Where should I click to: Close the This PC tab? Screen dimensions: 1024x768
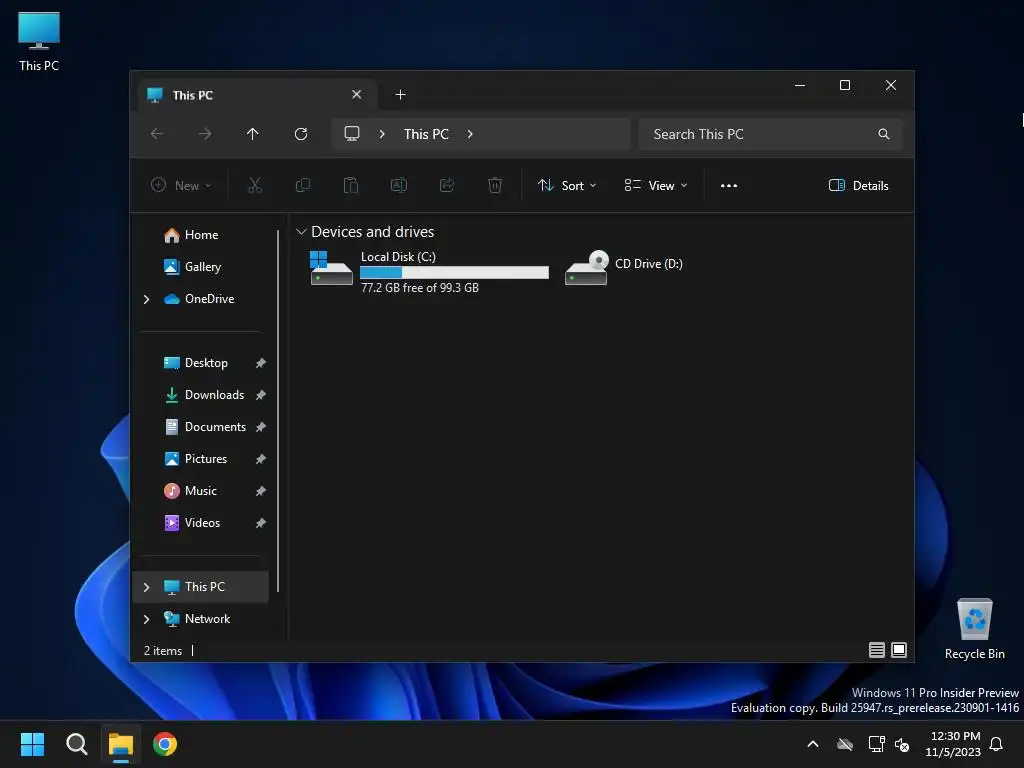357,95
